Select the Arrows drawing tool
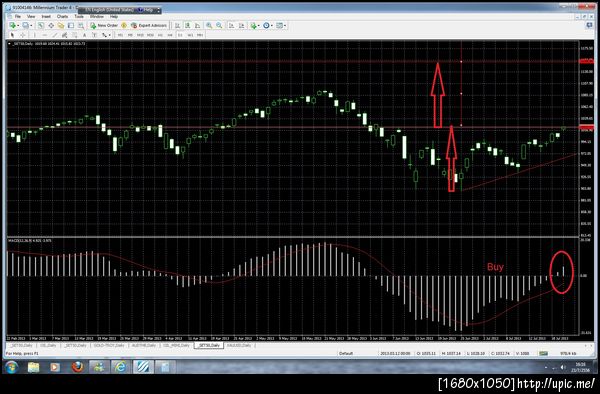The height and width of the screenshot is (394, 600). [104, 35]
